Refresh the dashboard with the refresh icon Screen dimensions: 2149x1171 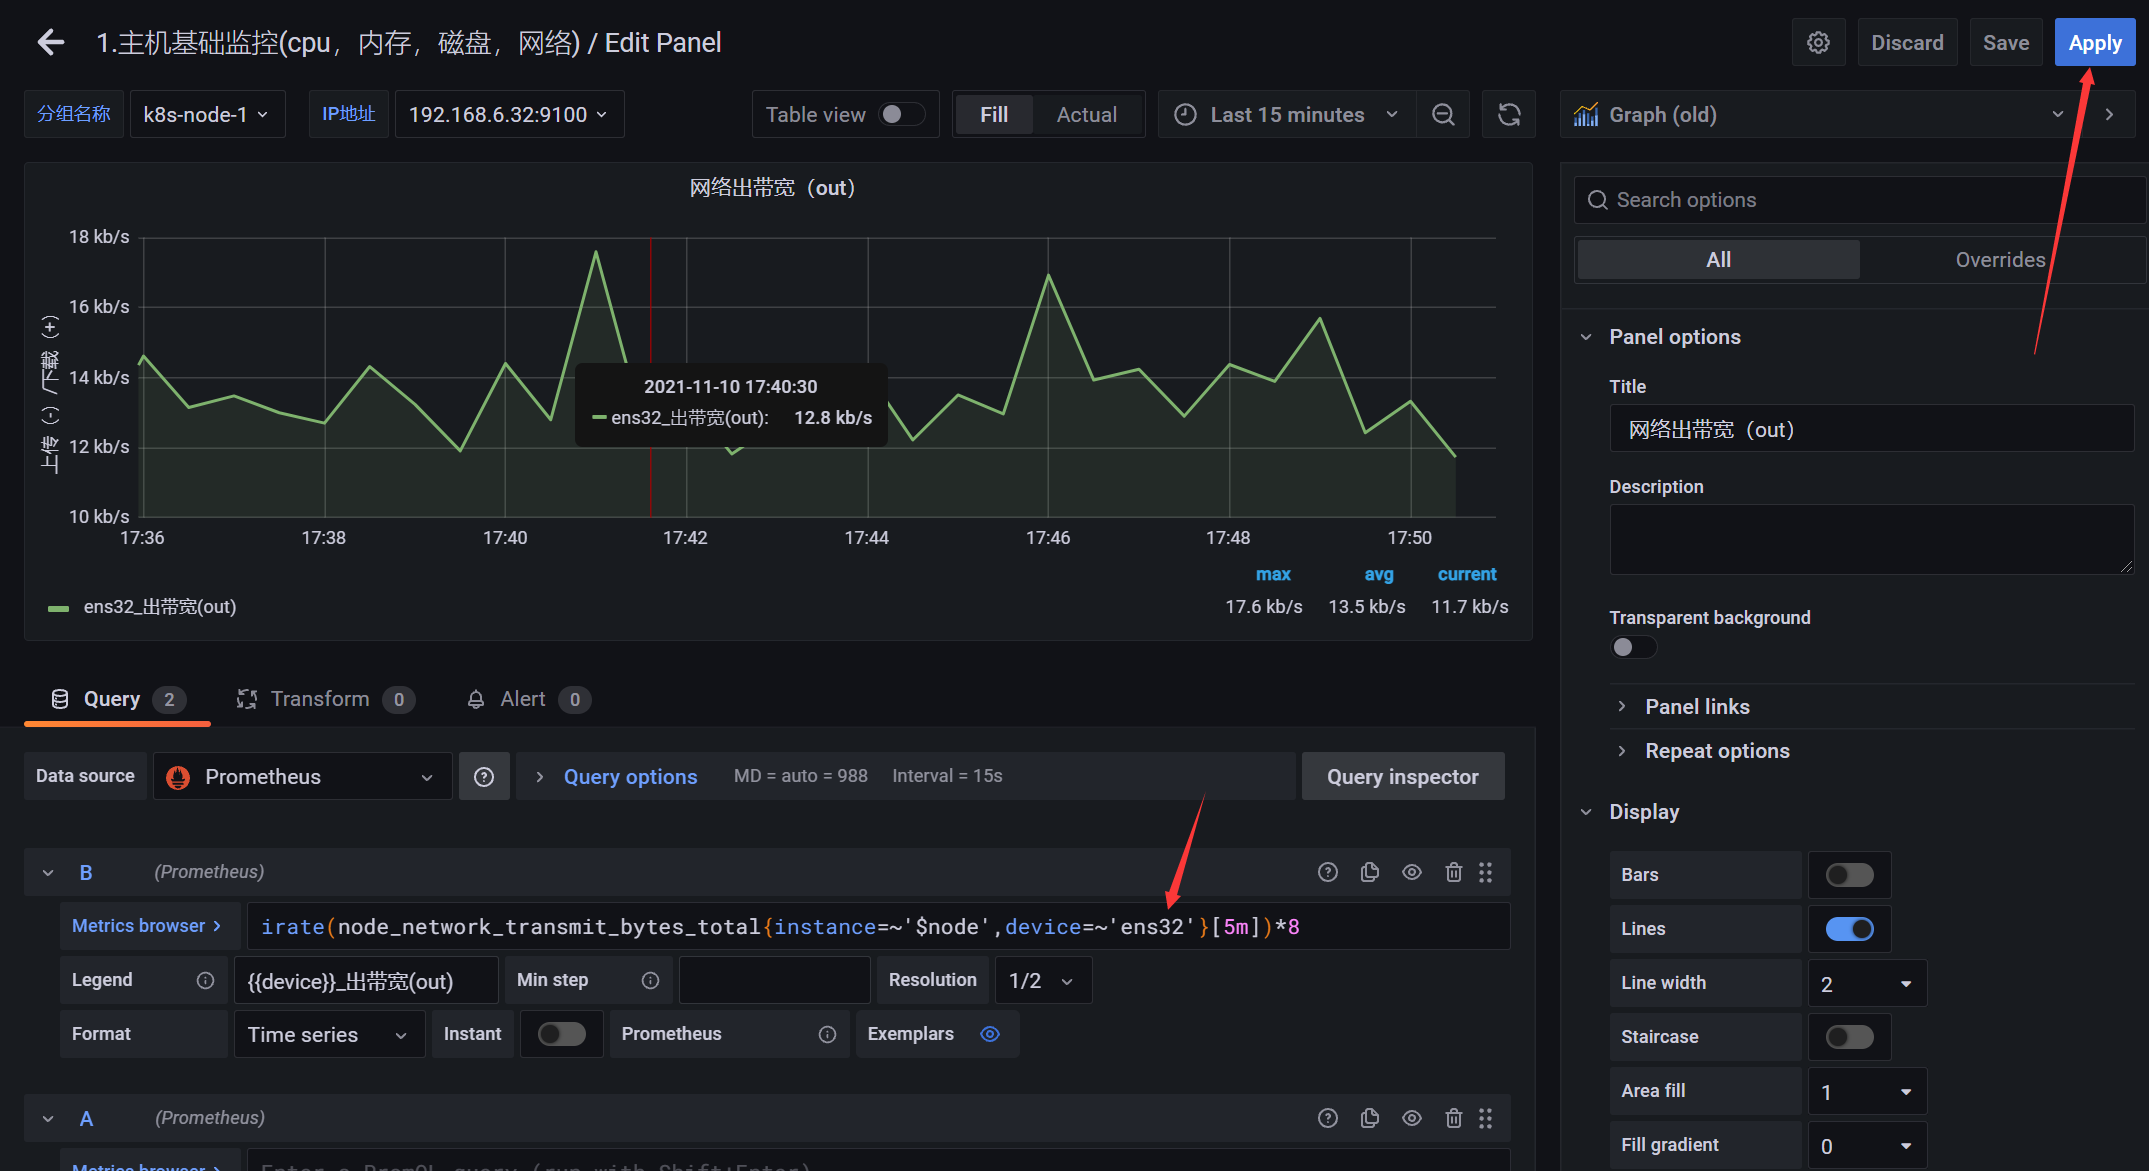(1509, 115)
